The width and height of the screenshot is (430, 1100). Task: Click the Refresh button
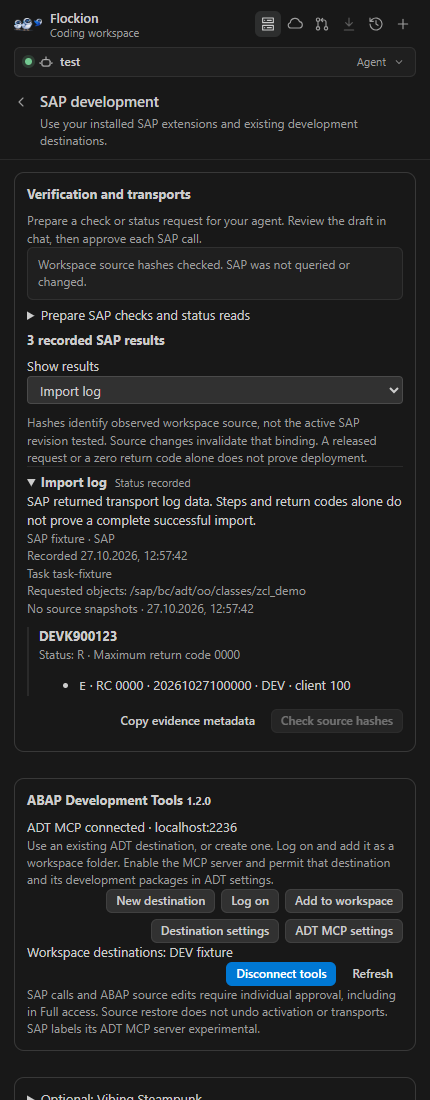pyautogui.click(x=372, y=974)
